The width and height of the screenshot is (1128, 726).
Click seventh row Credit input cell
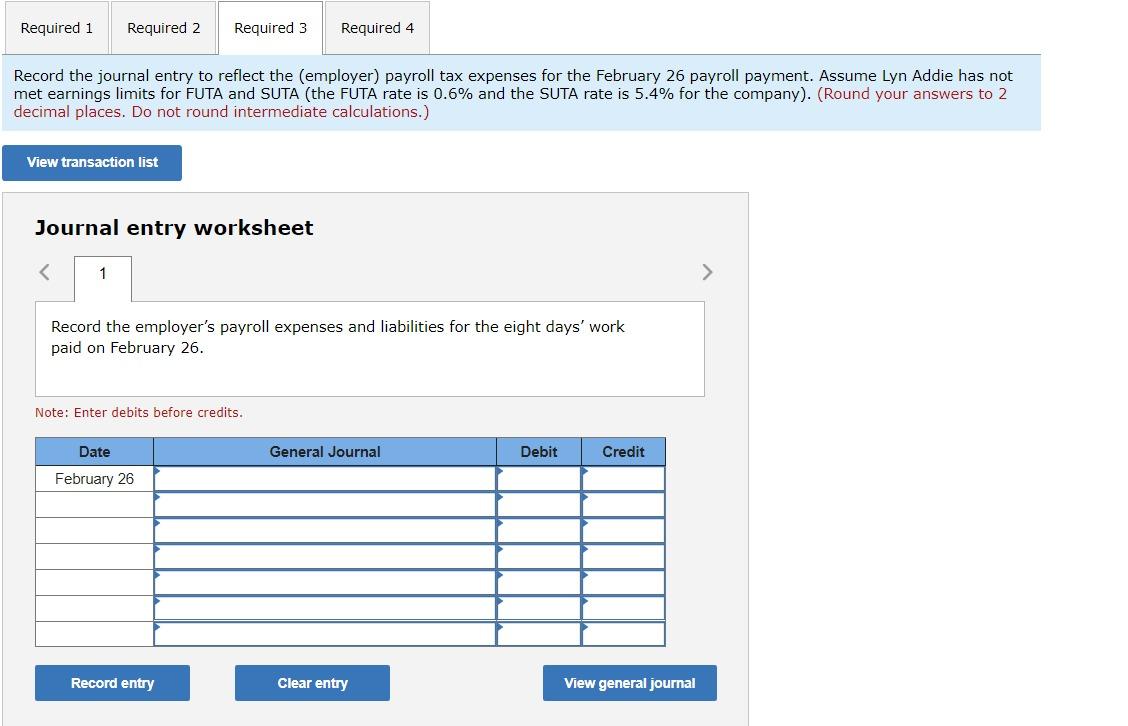click(623, 634)
